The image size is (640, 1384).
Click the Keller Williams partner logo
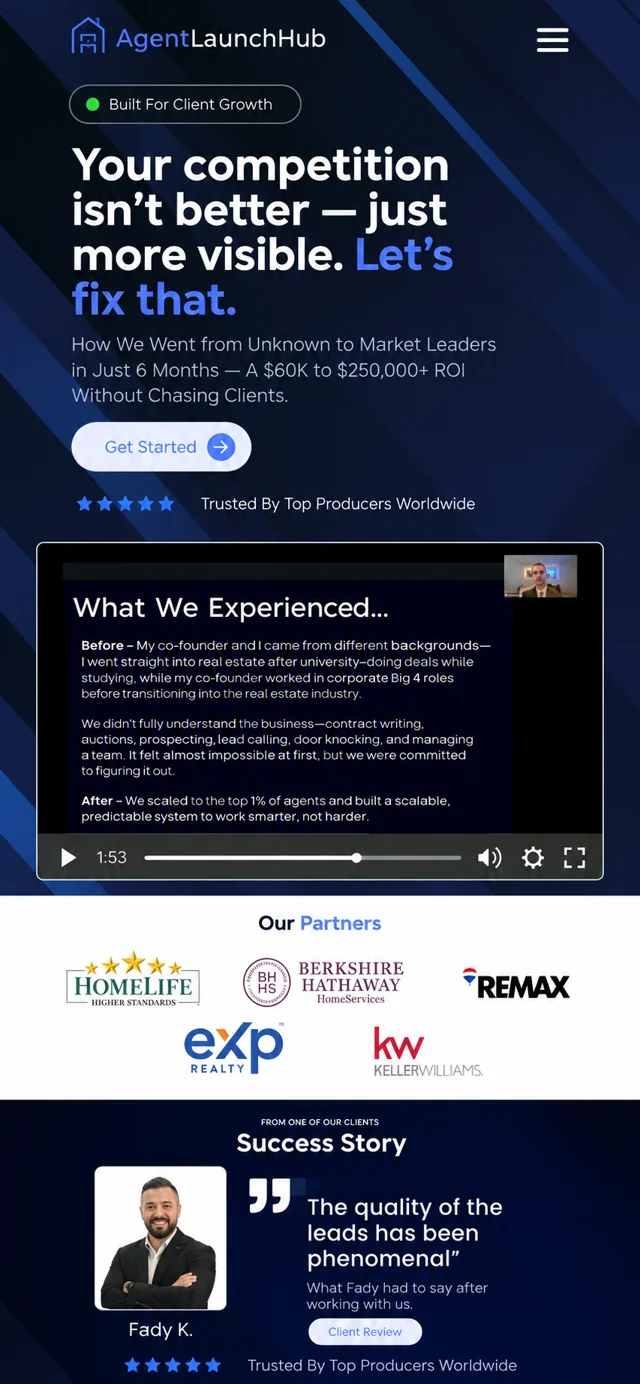428,1052
